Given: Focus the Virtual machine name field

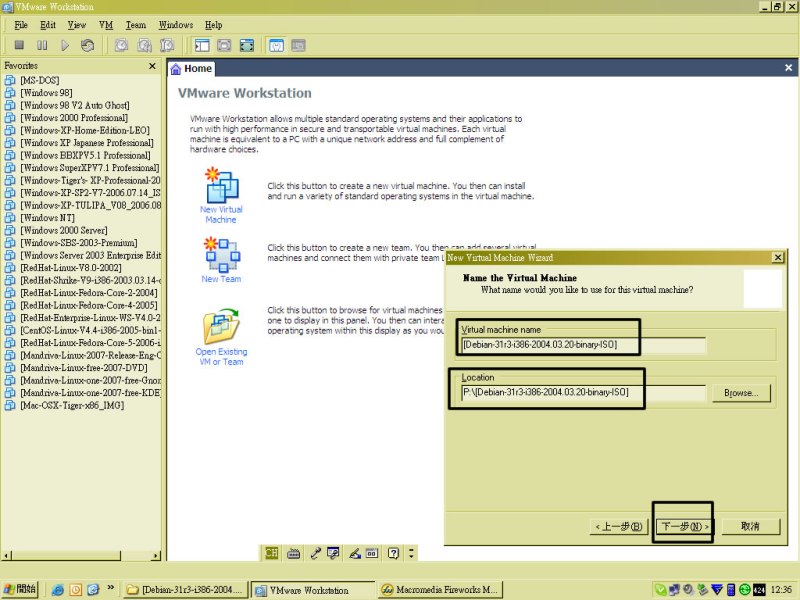Looking at the screenshot, I should [x=583, y=345].
